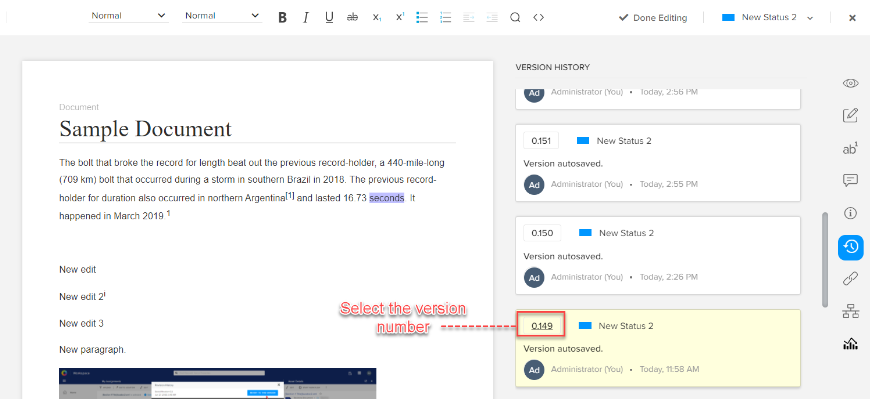Viewport: 870px width, 399px height.
Task: Click the 'Today, 2:55 PM' timestamp
Action: pyautogui.click(x=669, y=184)
